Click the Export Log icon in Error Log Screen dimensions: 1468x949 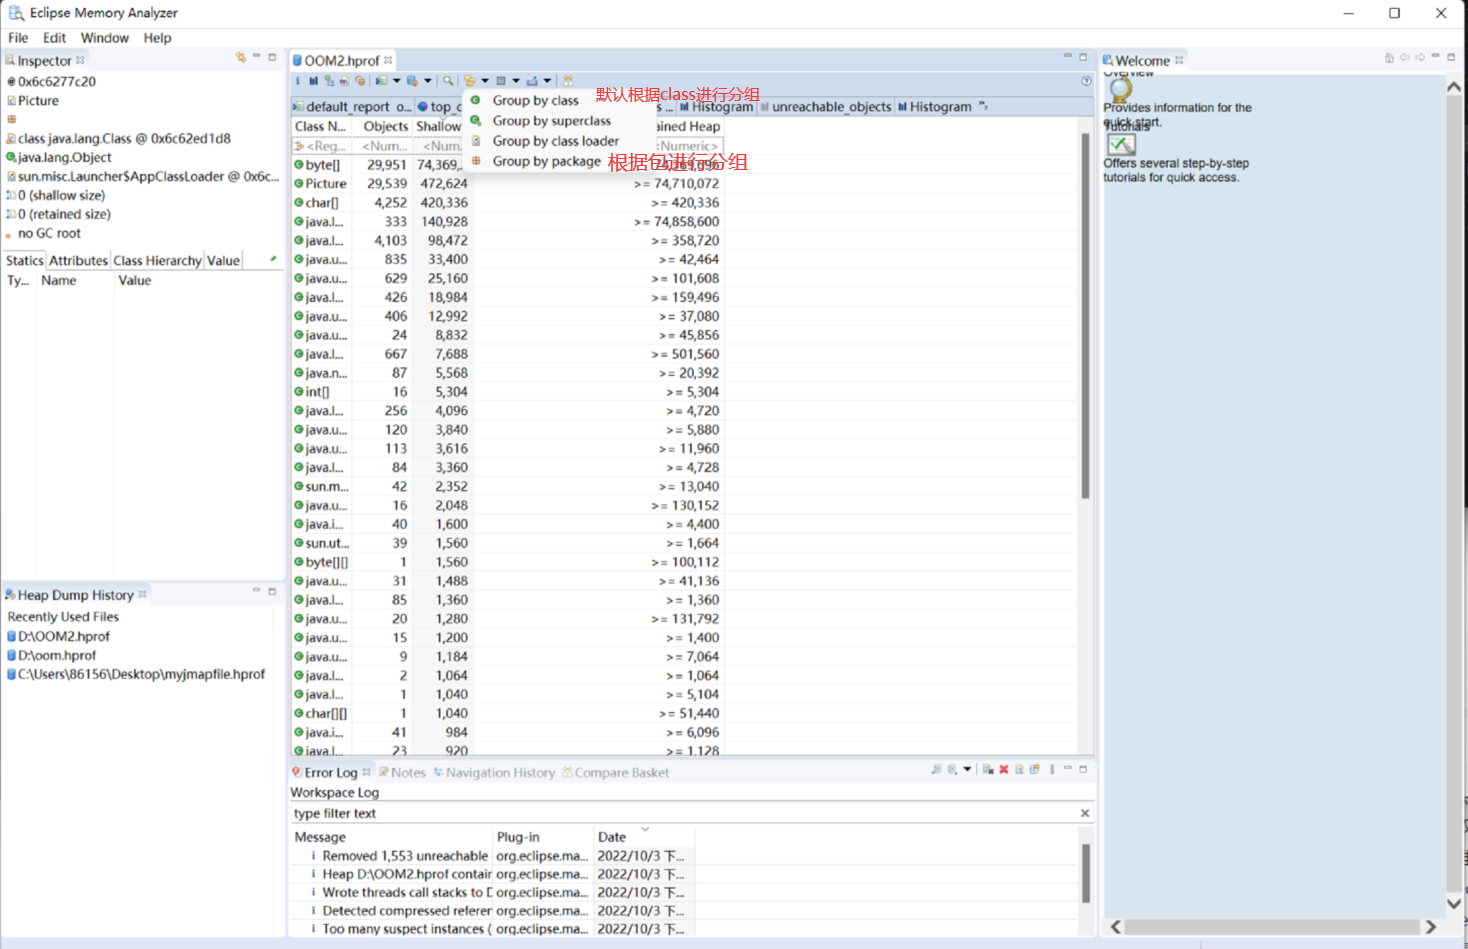click(937, 769)
